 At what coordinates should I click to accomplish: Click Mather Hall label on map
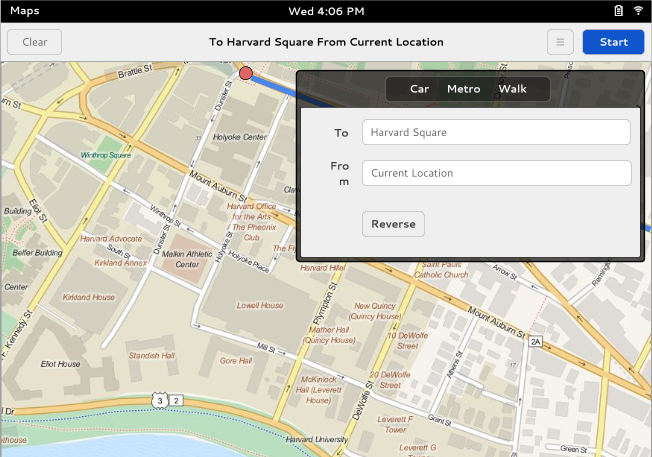[x=329, y=335]
